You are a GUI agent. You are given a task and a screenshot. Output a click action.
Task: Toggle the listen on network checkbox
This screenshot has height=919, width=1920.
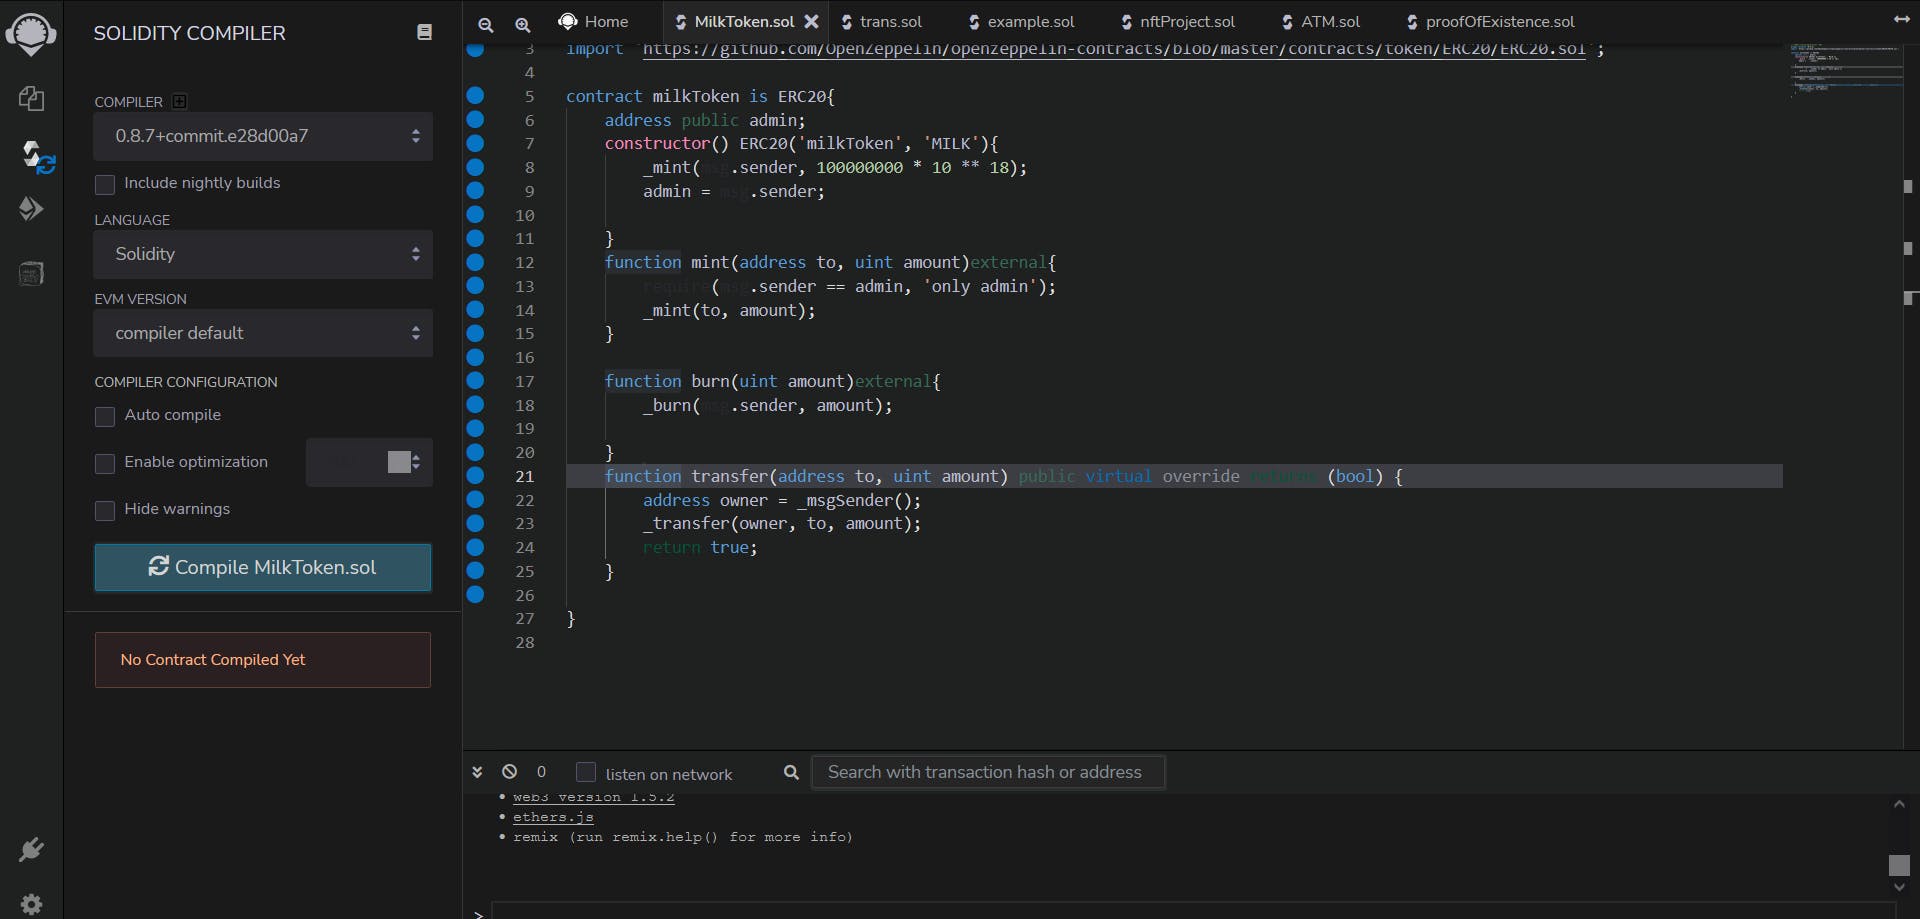pos(586,772)
